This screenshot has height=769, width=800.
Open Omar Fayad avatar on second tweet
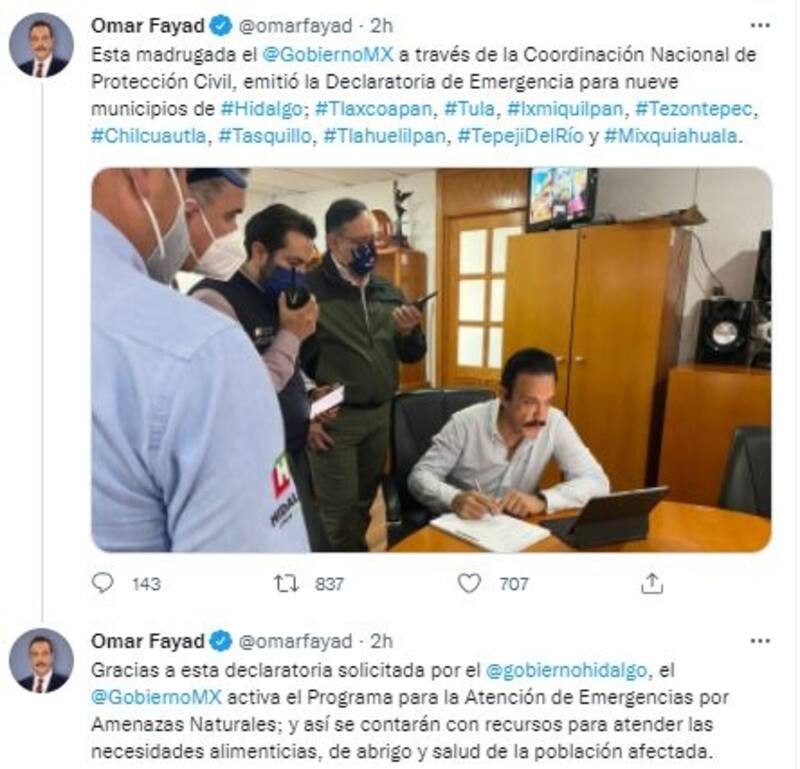41,661
